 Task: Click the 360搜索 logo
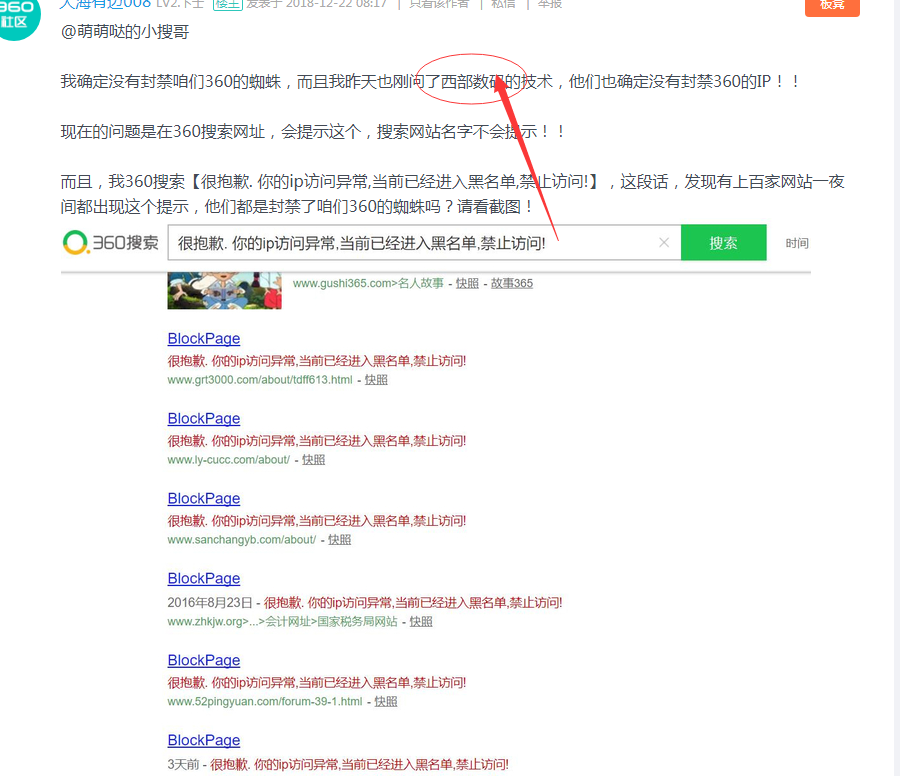[110, 243]
